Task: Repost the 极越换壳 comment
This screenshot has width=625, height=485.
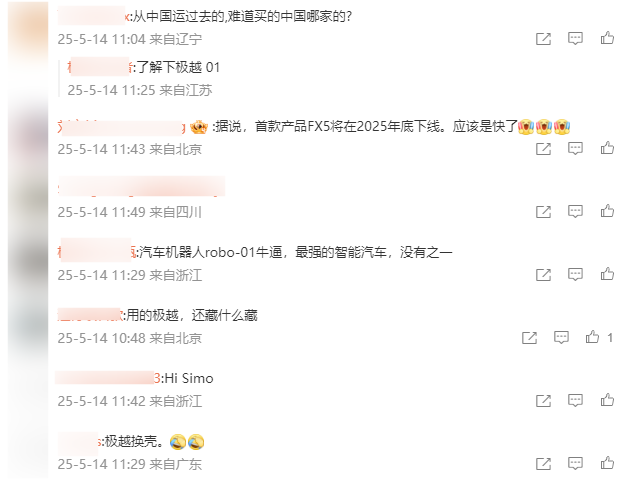Action: 543,463
